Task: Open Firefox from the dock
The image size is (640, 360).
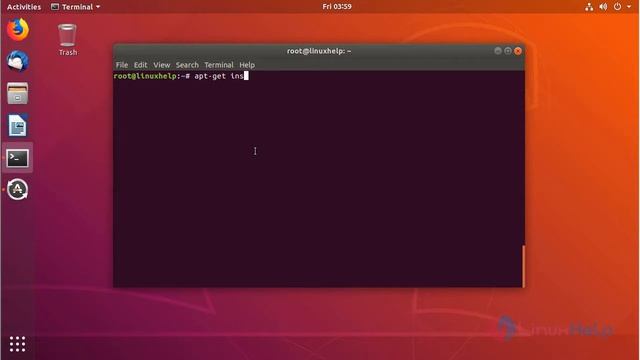Action: 18,29
